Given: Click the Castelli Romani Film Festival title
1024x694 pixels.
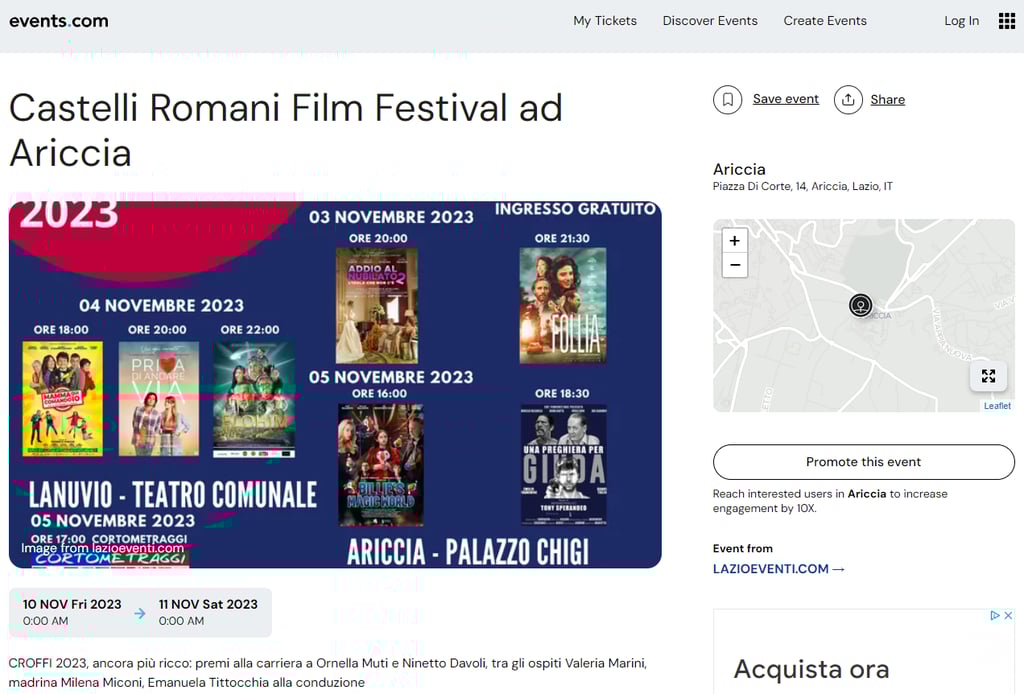Looking at the screenshot, I should click(285, 130).
